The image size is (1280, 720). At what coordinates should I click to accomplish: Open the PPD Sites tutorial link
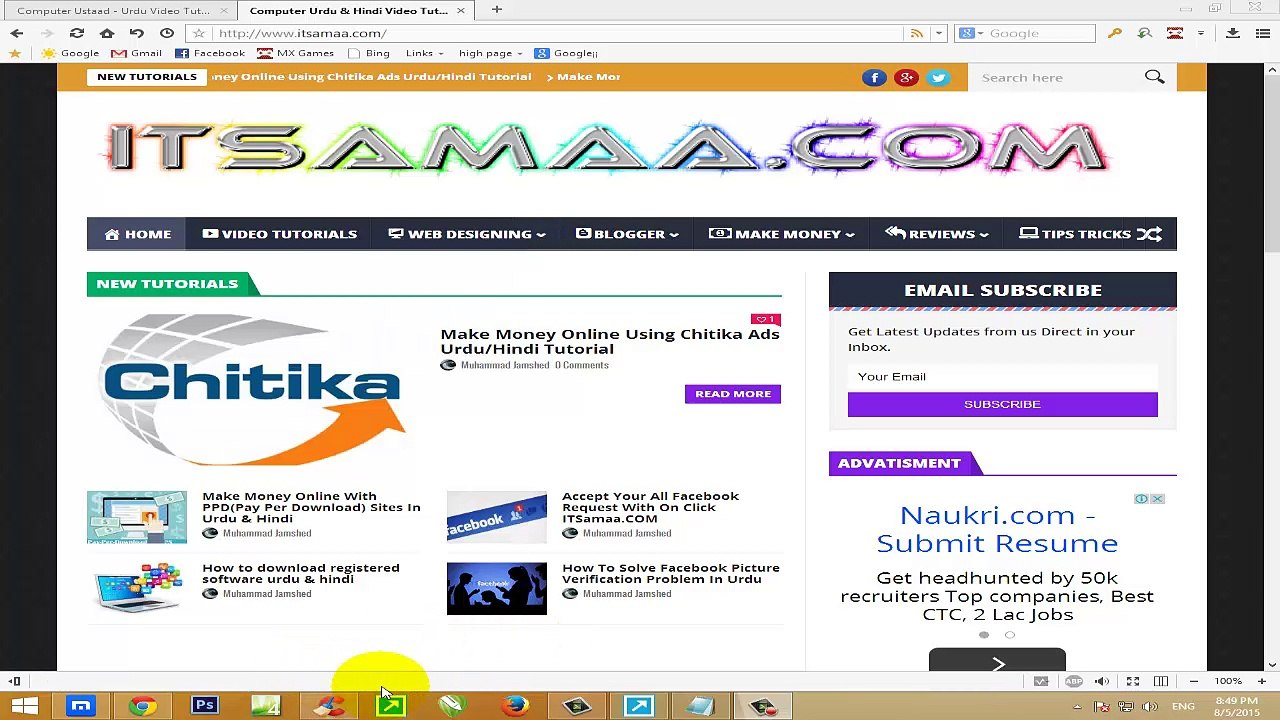[x=311, y=507]
